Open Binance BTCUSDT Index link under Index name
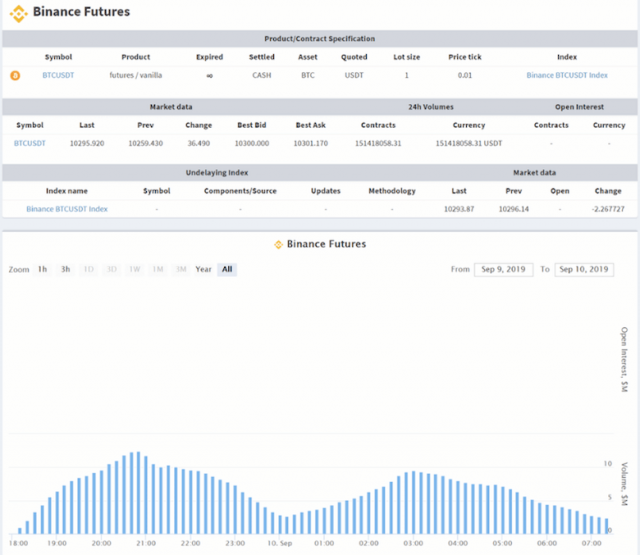This screenshot has height=555, width=640. (67, 209)
